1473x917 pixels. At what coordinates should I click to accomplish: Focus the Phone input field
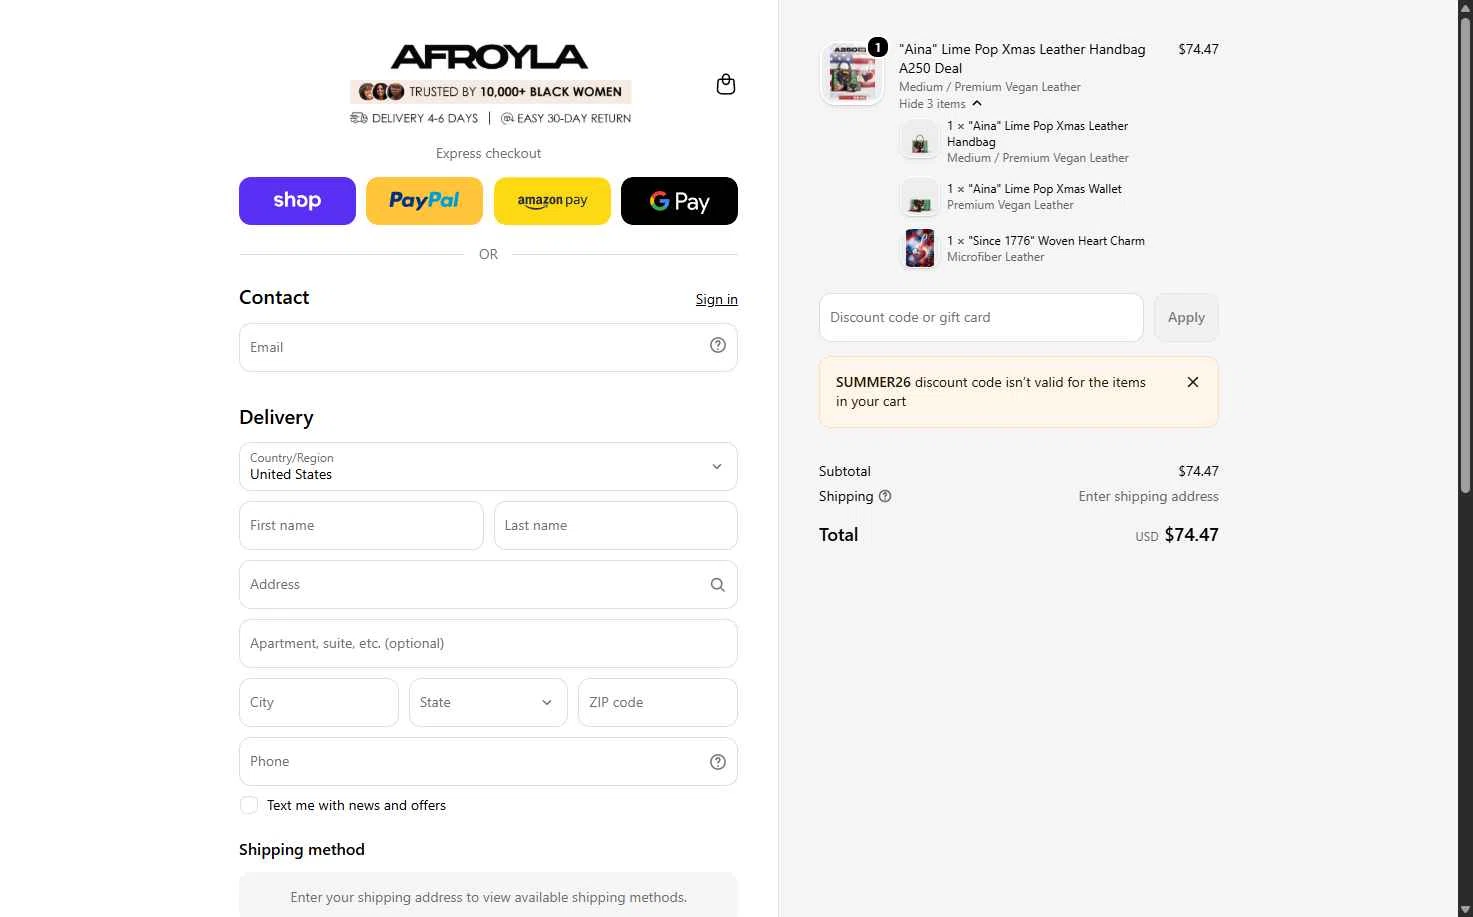[x=488, y=762]
